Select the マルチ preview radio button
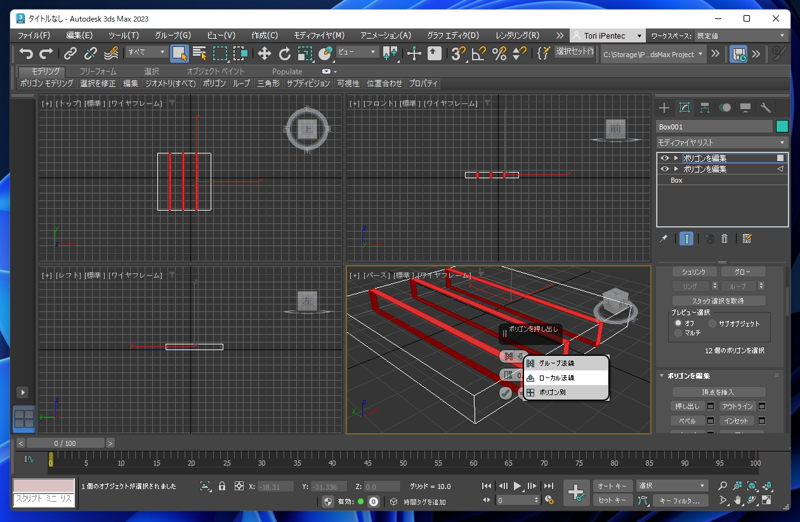This screenshot has height=522, width=800. [x=678, y=333]
